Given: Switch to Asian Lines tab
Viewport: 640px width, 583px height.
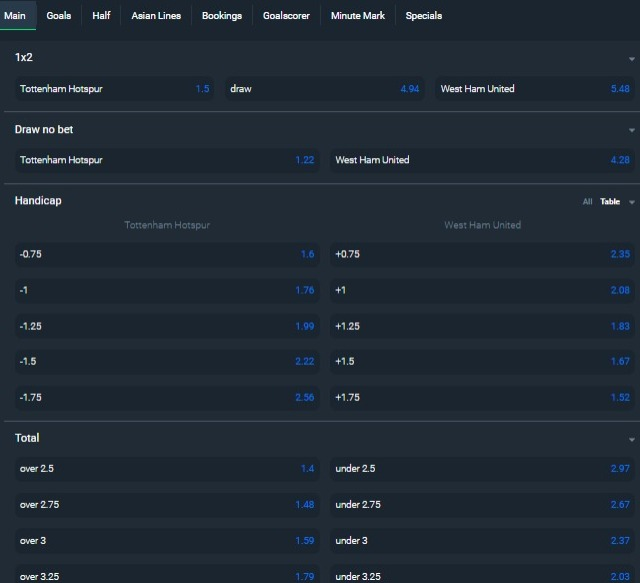Looking at the screenshot, I should click(156, 16).
